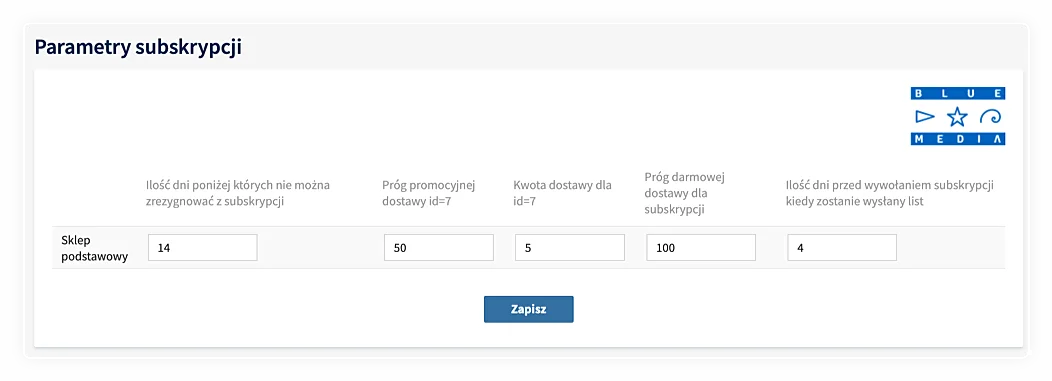
Task: Focus the cancellation days field showing 14
Action: [203, 248]
